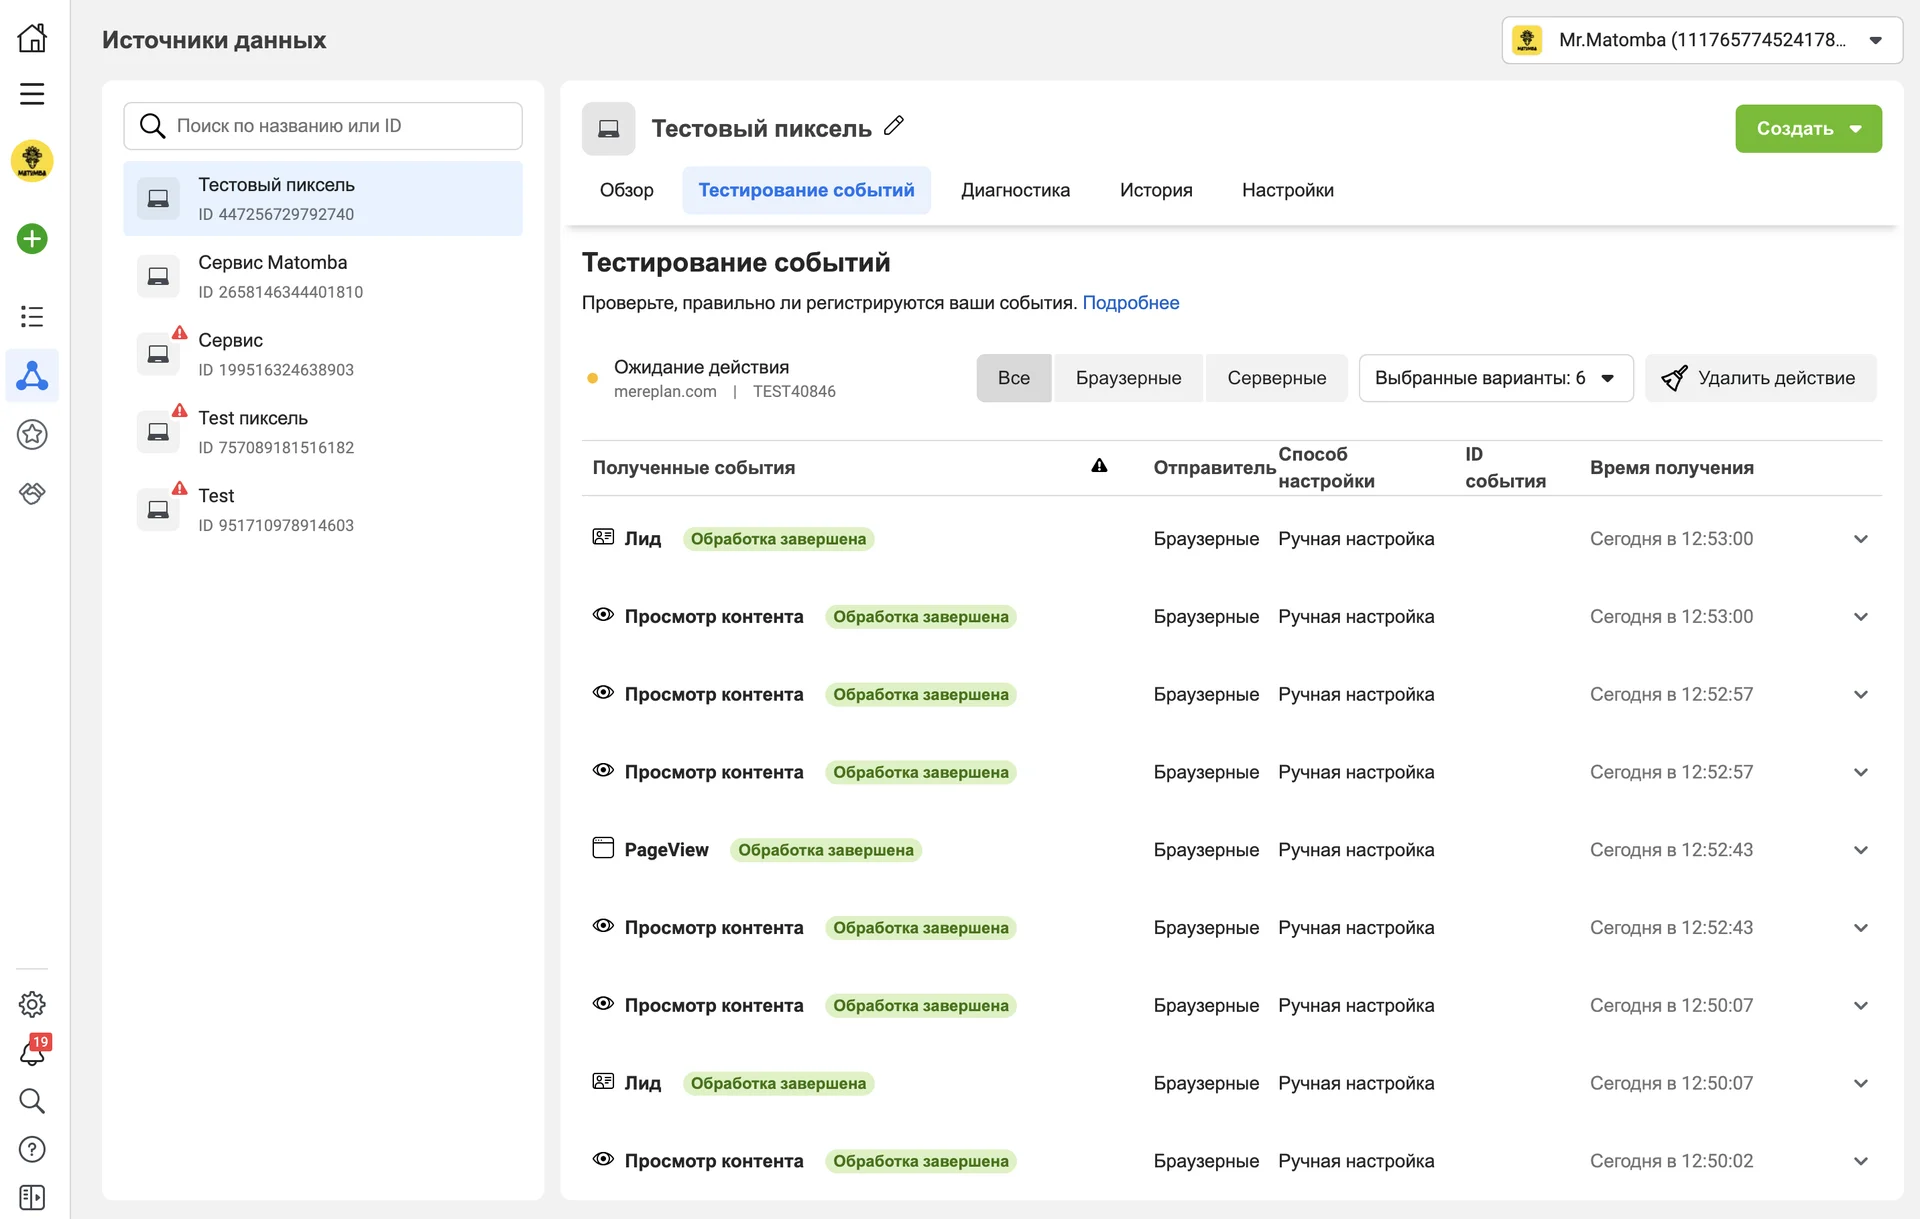
Task: Select pixel ID 199516324638903
Action: (x=323, y=354)
